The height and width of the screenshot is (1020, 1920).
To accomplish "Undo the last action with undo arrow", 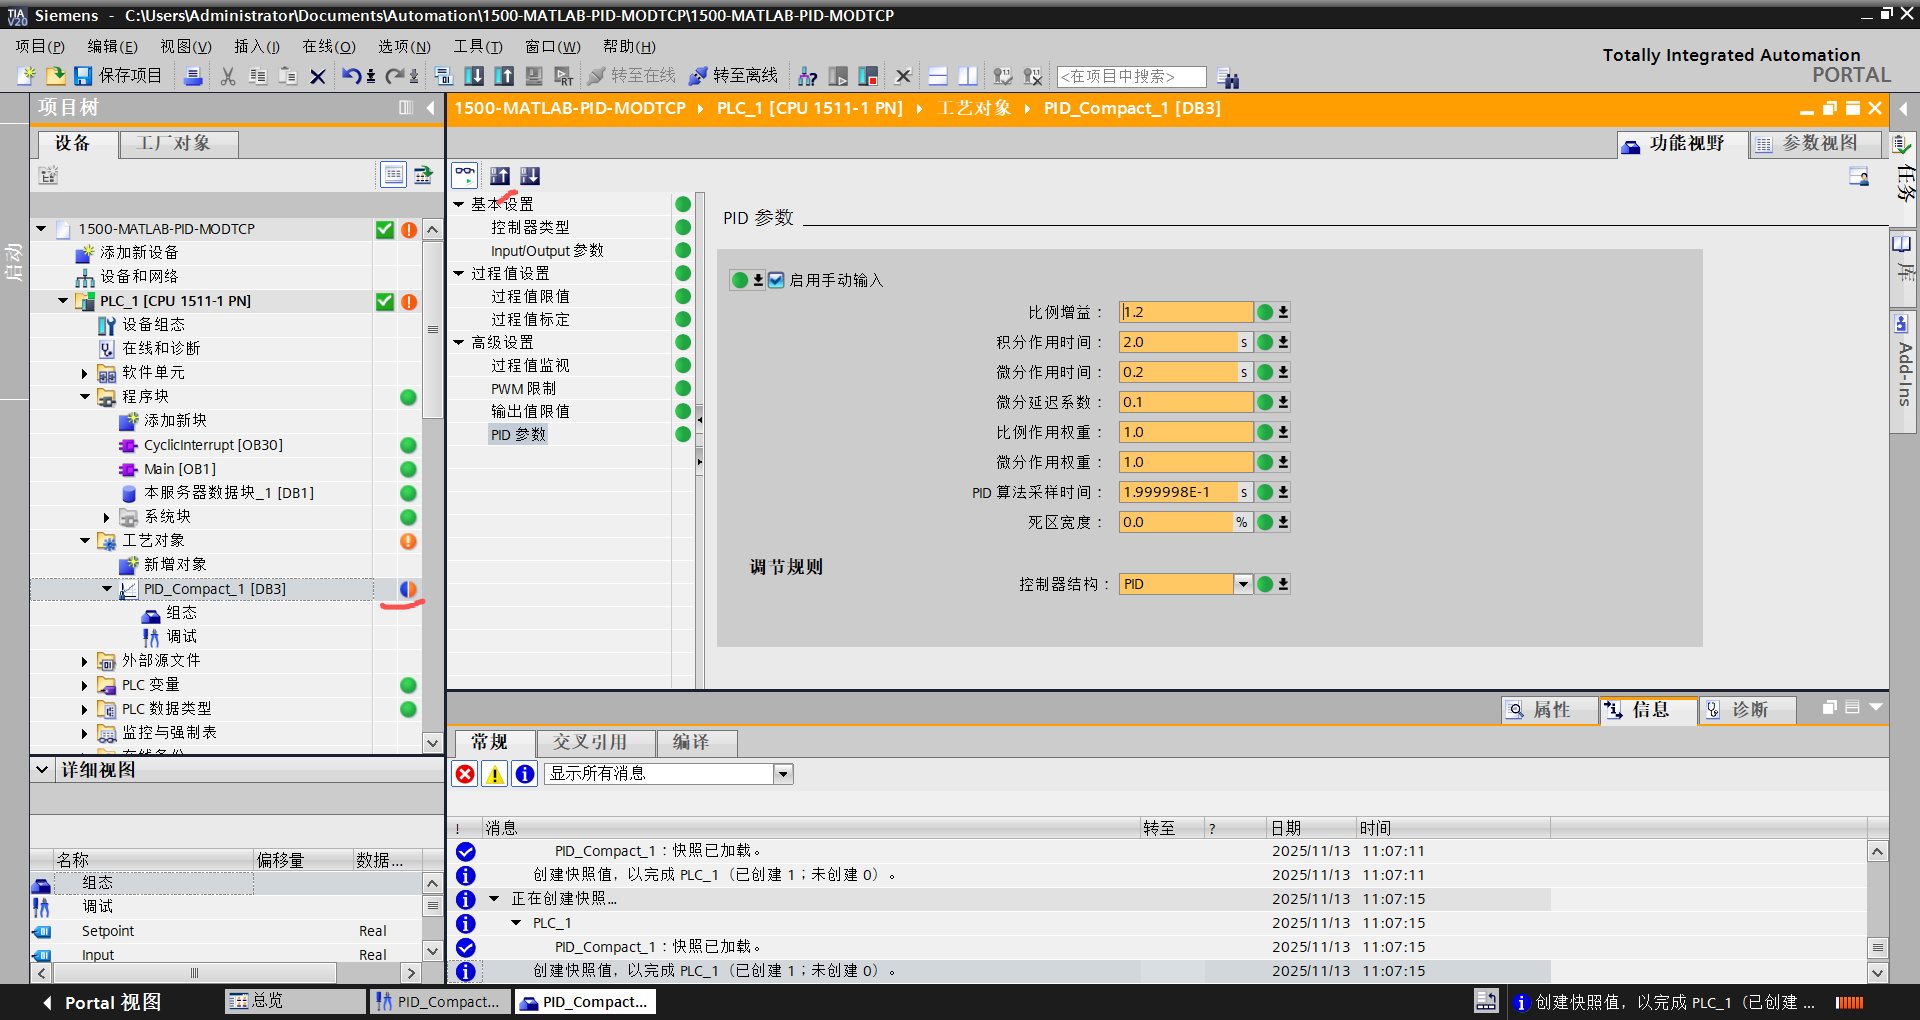I will (x=352, y=76).
